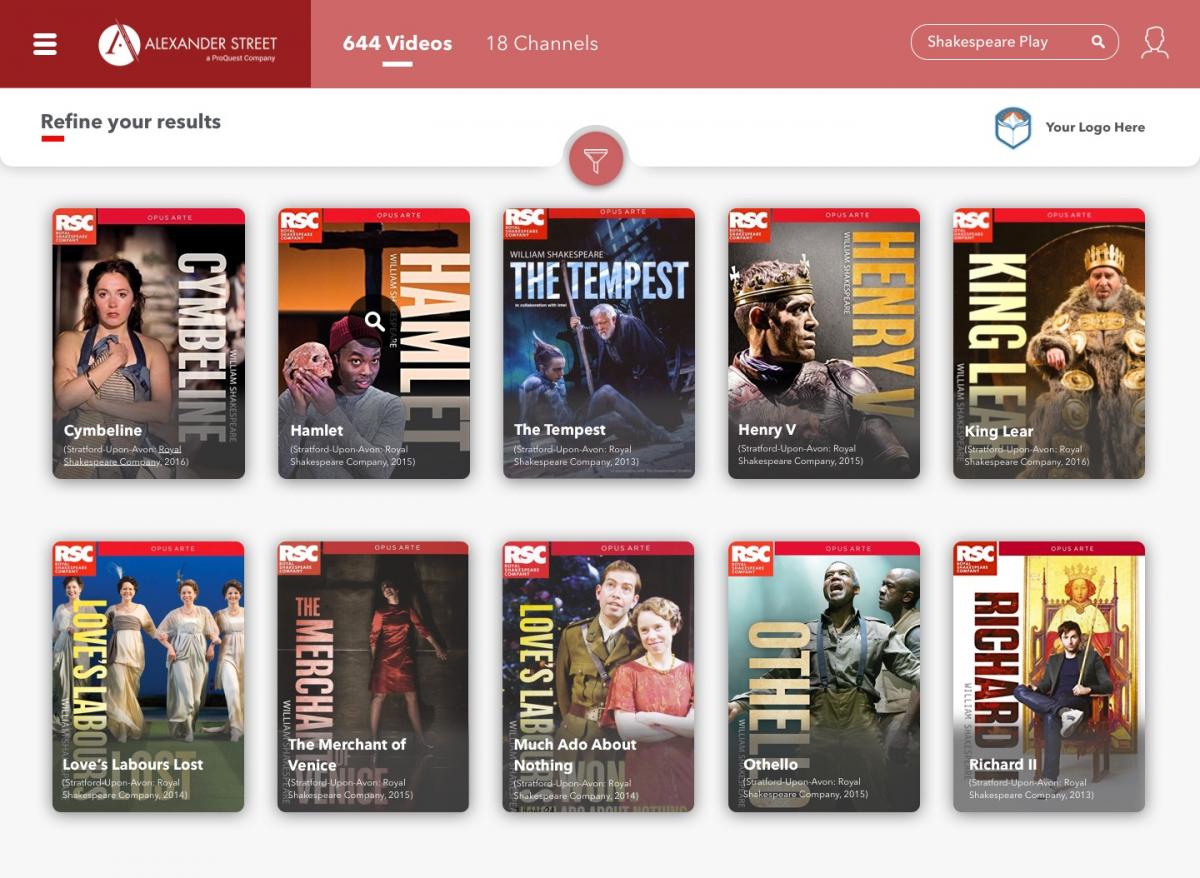
Task: Click the red funnel filter button
Action: (x=596, y=159)
